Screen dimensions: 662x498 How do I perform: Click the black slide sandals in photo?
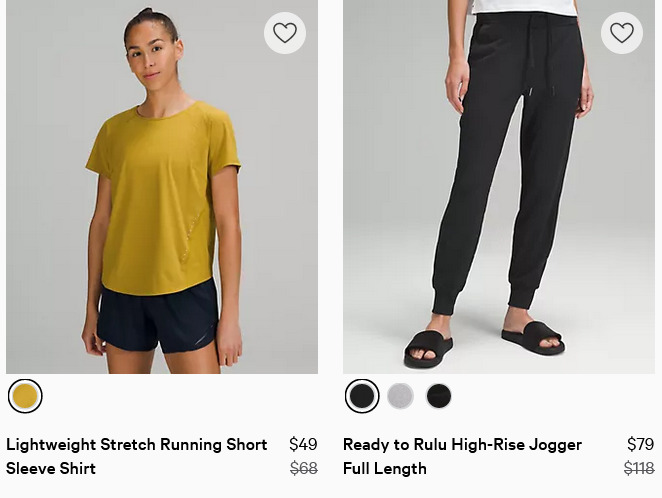click(483, 343)
